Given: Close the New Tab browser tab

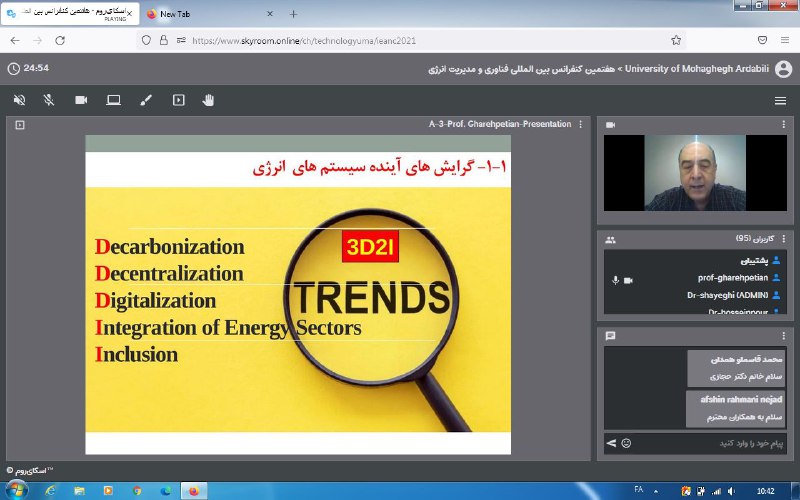Looking at the screenshot, I should click(x=270, y=14).
